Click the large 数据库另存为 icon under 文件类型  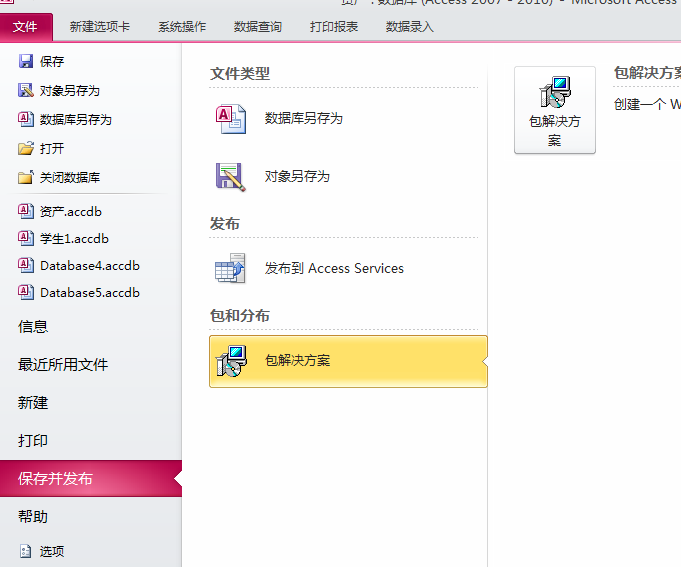pyautogui.click(x=231, y=119)
